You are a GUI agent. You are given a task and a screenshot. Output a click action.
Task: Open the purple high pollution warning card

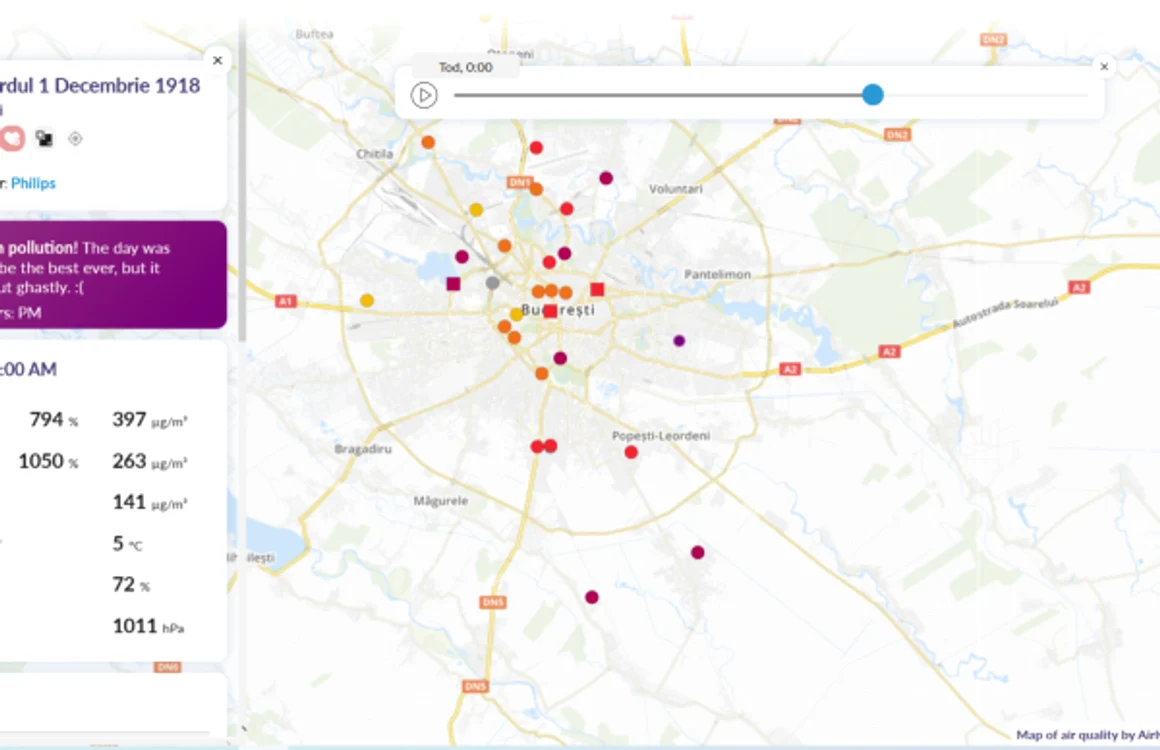112,274
